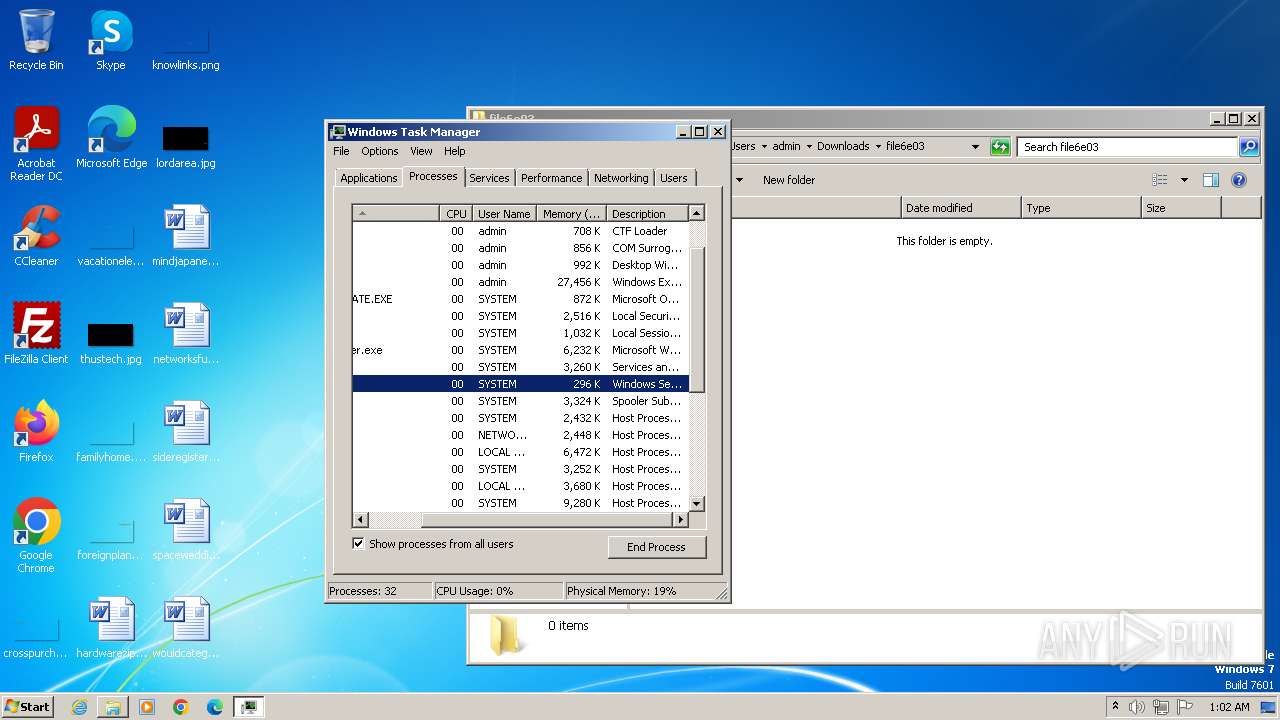The height and width of the screenshot is (720, 1280).
Task: Click the process list horizontal scroll right arrow
Action: click(x=681, y=520)
